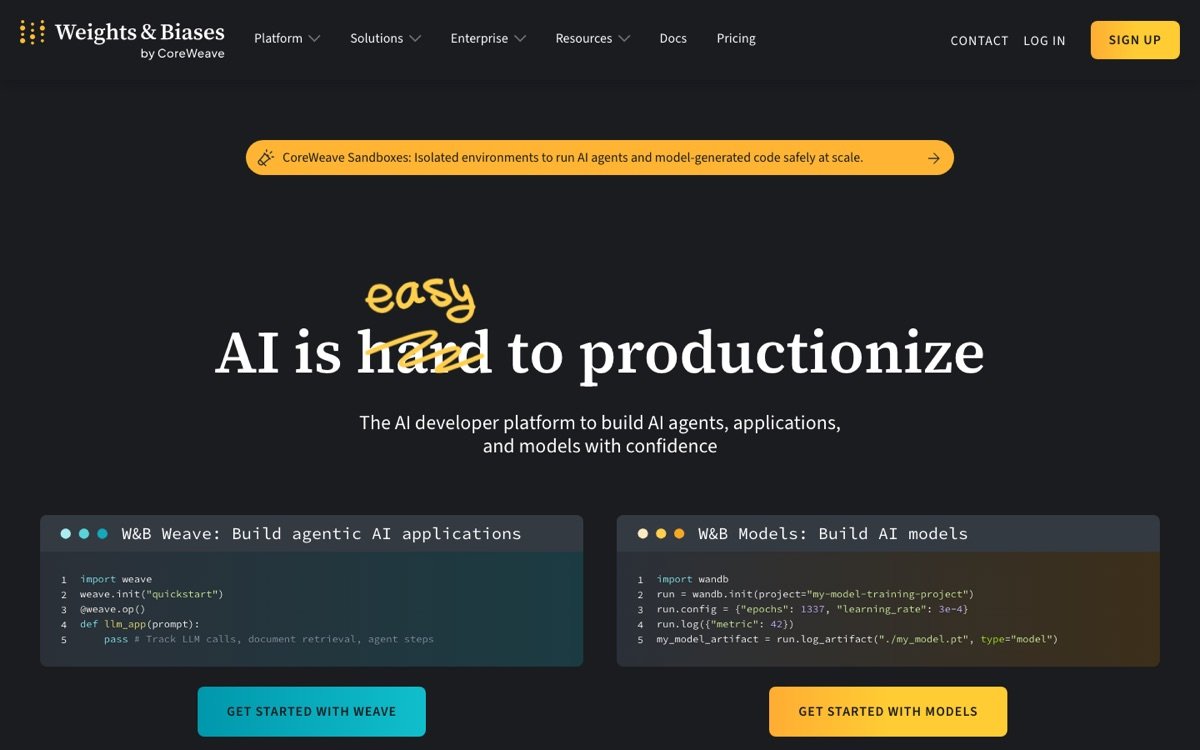
Task: Click 'weave.init("quickstart")' code line
Action: click(x=152, y=594)
